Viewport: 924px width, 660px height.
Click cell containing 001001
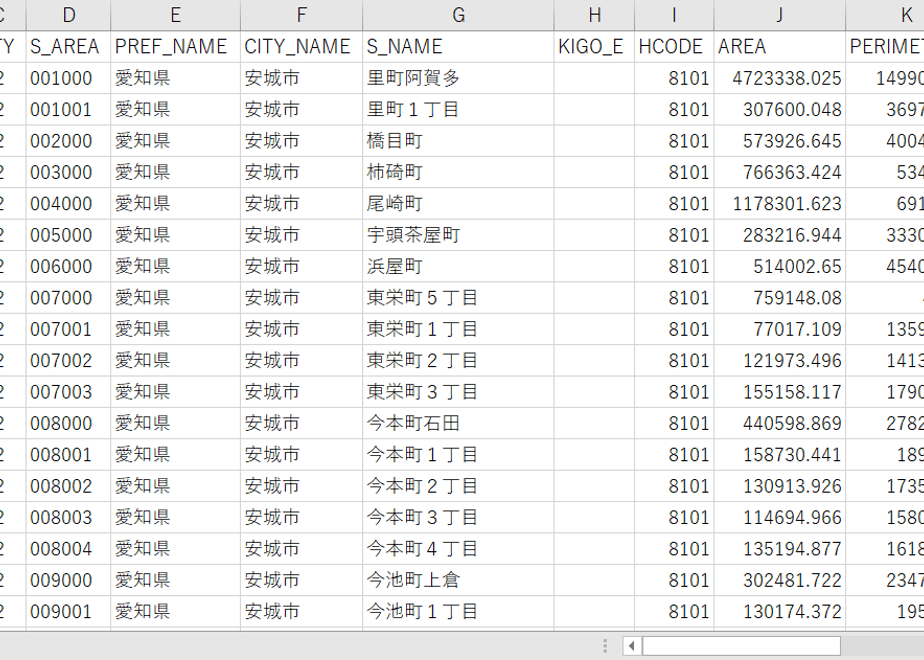[68, 109]
